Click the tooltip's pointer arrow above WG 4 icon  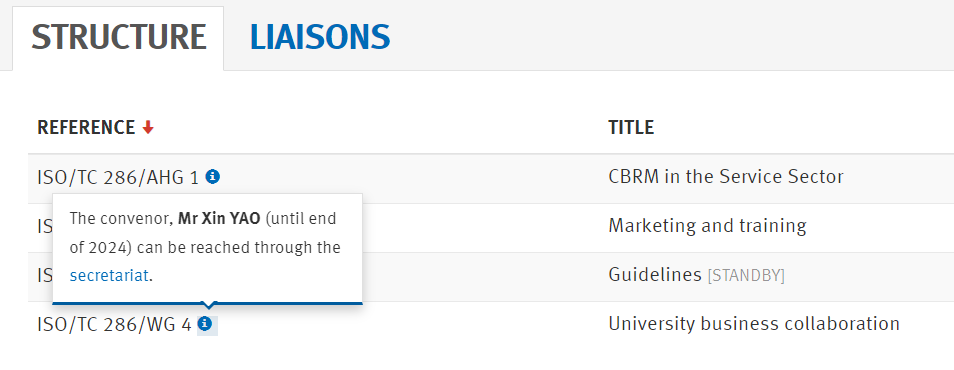tap(209, 305)
